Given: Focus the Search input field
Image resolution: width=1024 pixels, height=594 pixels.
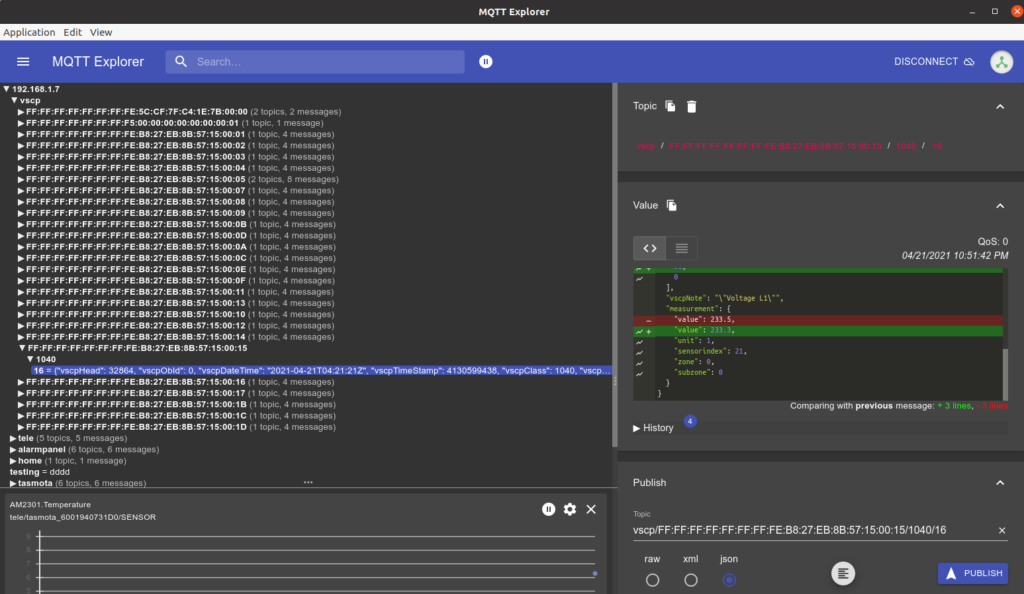Looking at the screenshot, I should pyautogui.click(x=315, y=61).
